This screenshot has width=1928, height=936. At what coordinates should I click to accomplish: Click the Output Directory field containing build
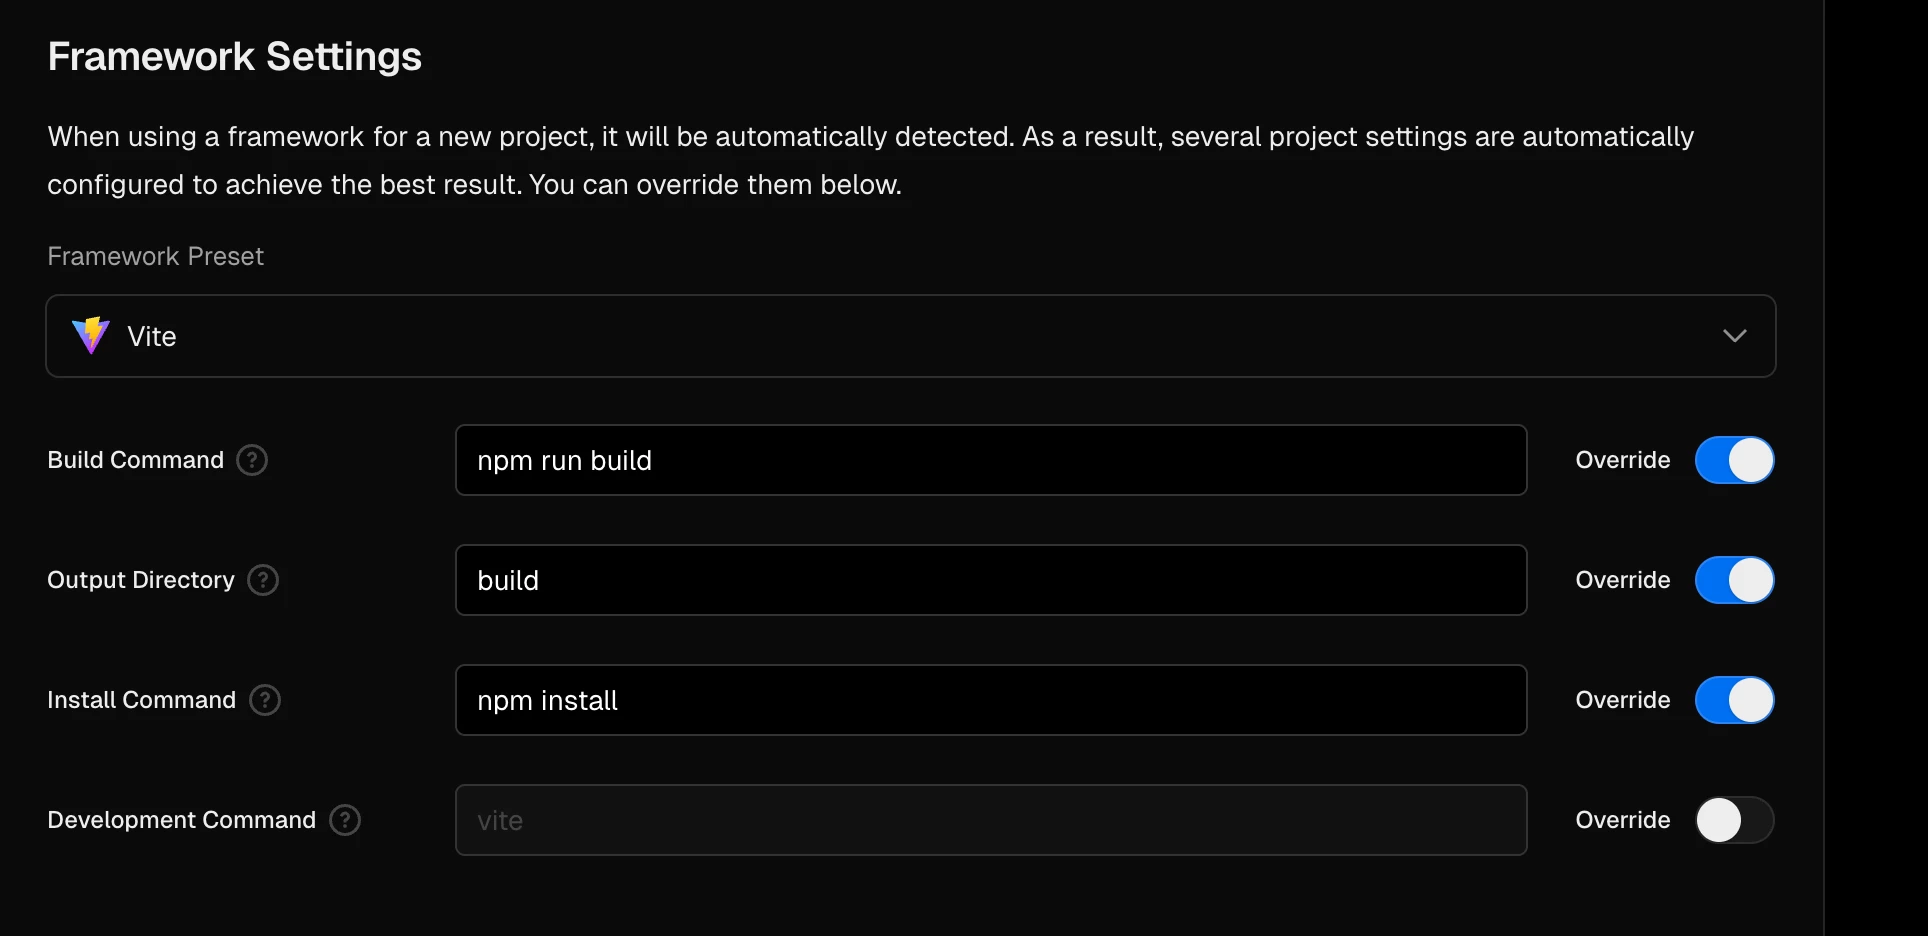(x=991, y=580)
